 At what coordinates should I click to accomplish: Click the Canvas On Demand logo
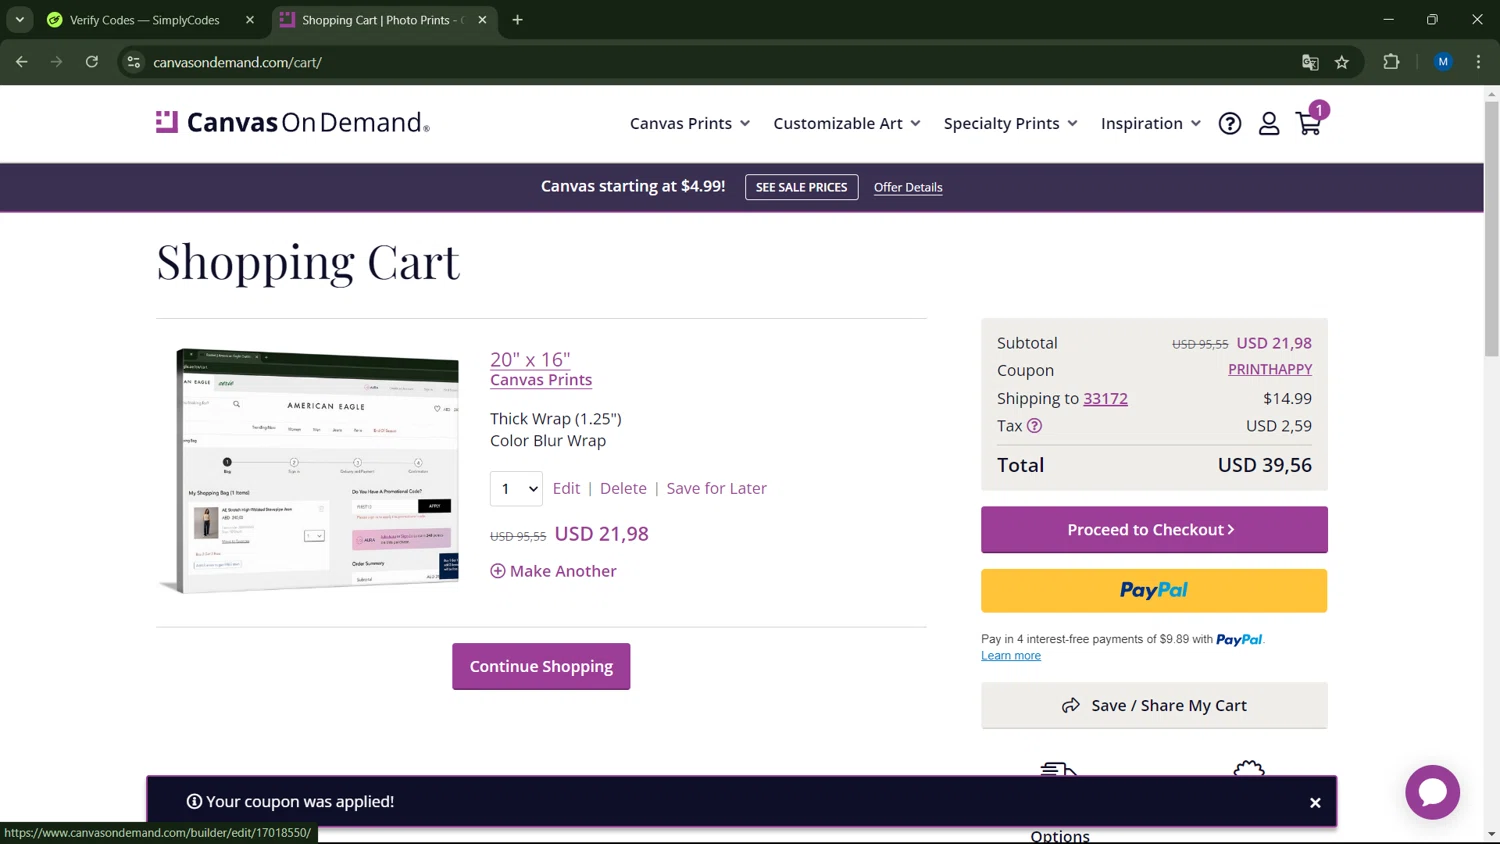(293, 123)
